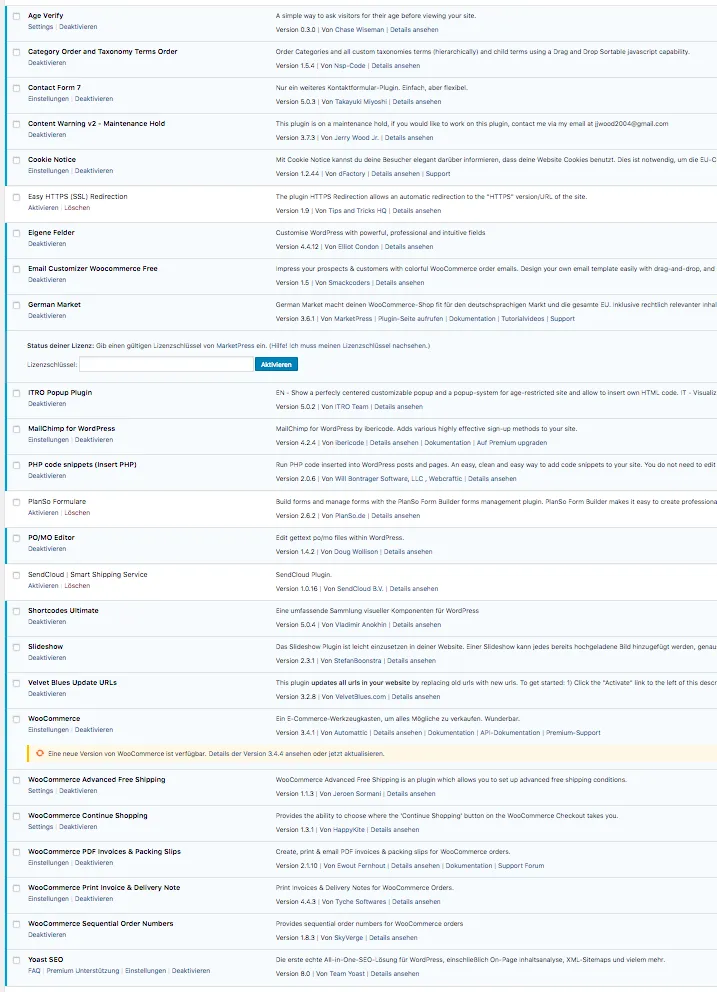This screenshot has width=717, height=992.
Task: Click the 'Status deiner Lizenz:' label
Action: pos(61,346)
